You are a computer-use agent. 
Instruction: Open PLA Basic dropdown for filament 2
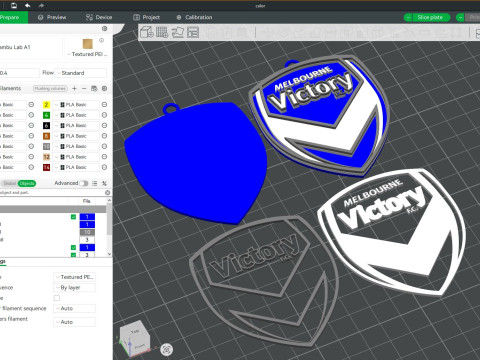tap(76, 105)
